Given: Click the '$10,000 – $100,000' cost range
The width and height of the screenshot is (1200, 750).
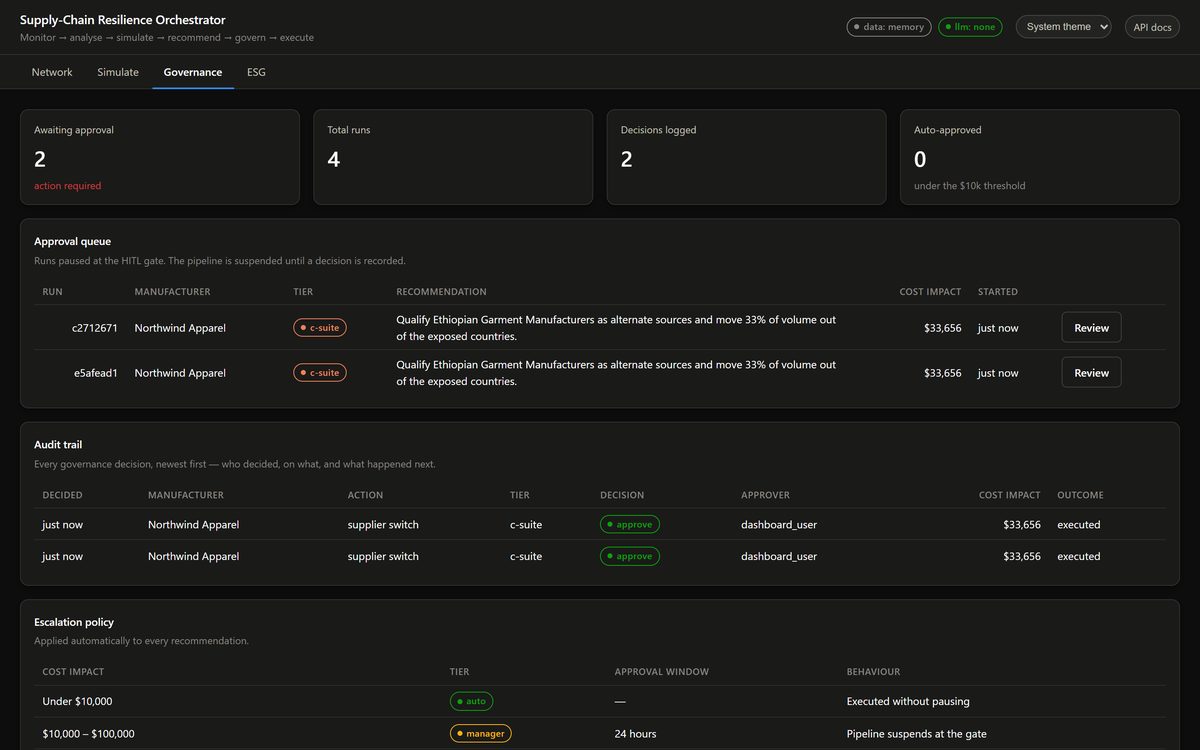Looking at the screenshot, I should (88, 734).
